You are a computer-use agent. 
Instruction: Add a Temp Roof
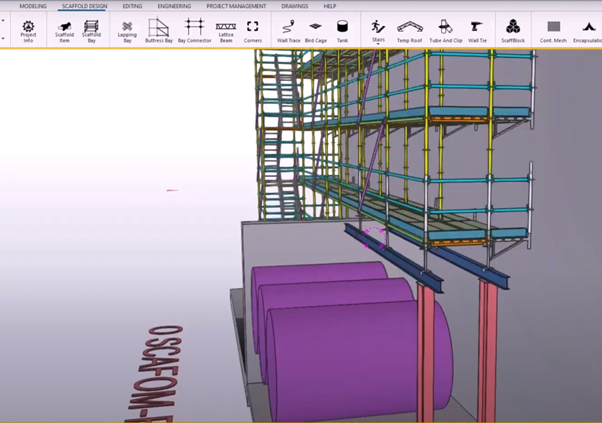[x=410, y=31]
